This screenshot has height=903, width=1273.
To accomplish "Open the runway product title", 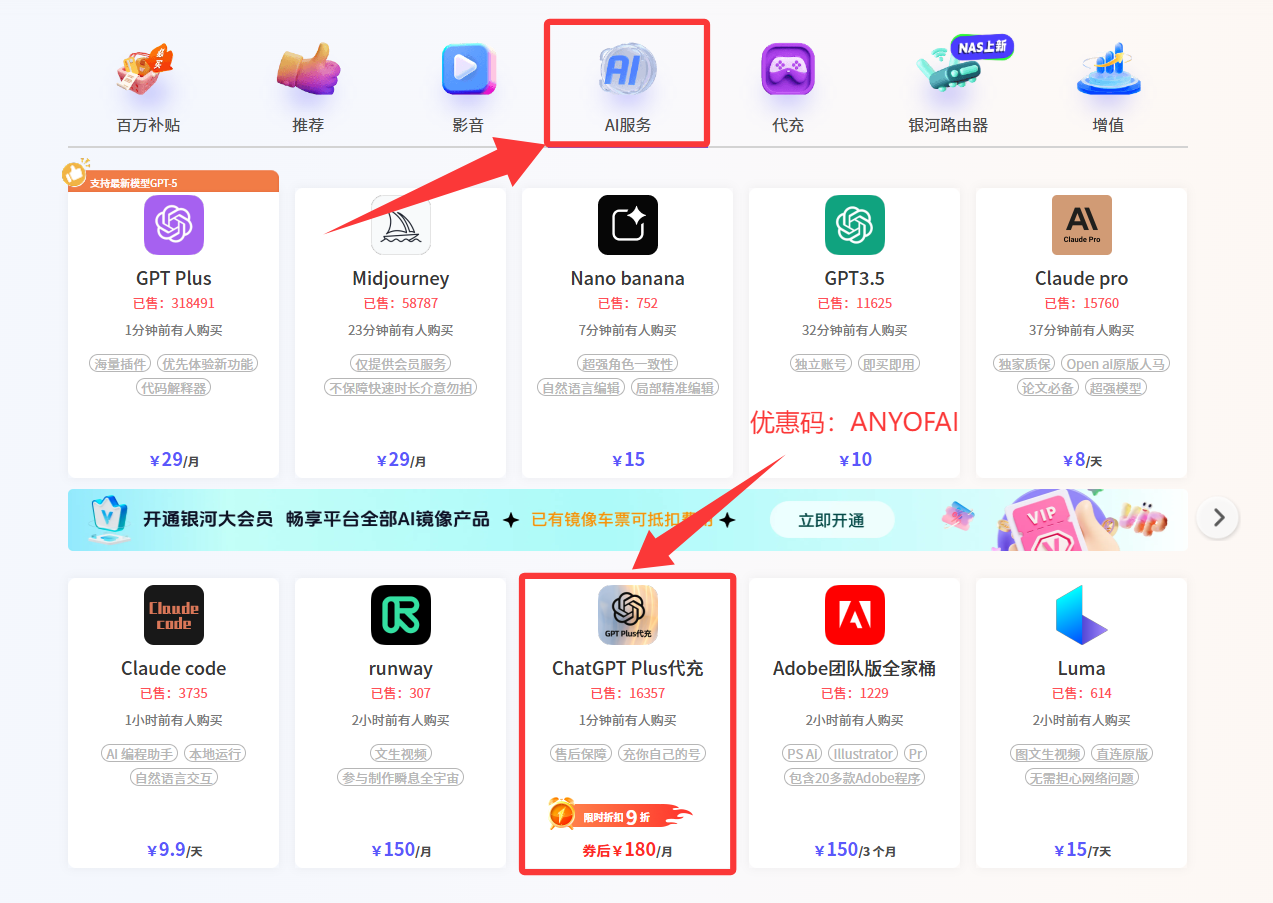I will (401, 668).
